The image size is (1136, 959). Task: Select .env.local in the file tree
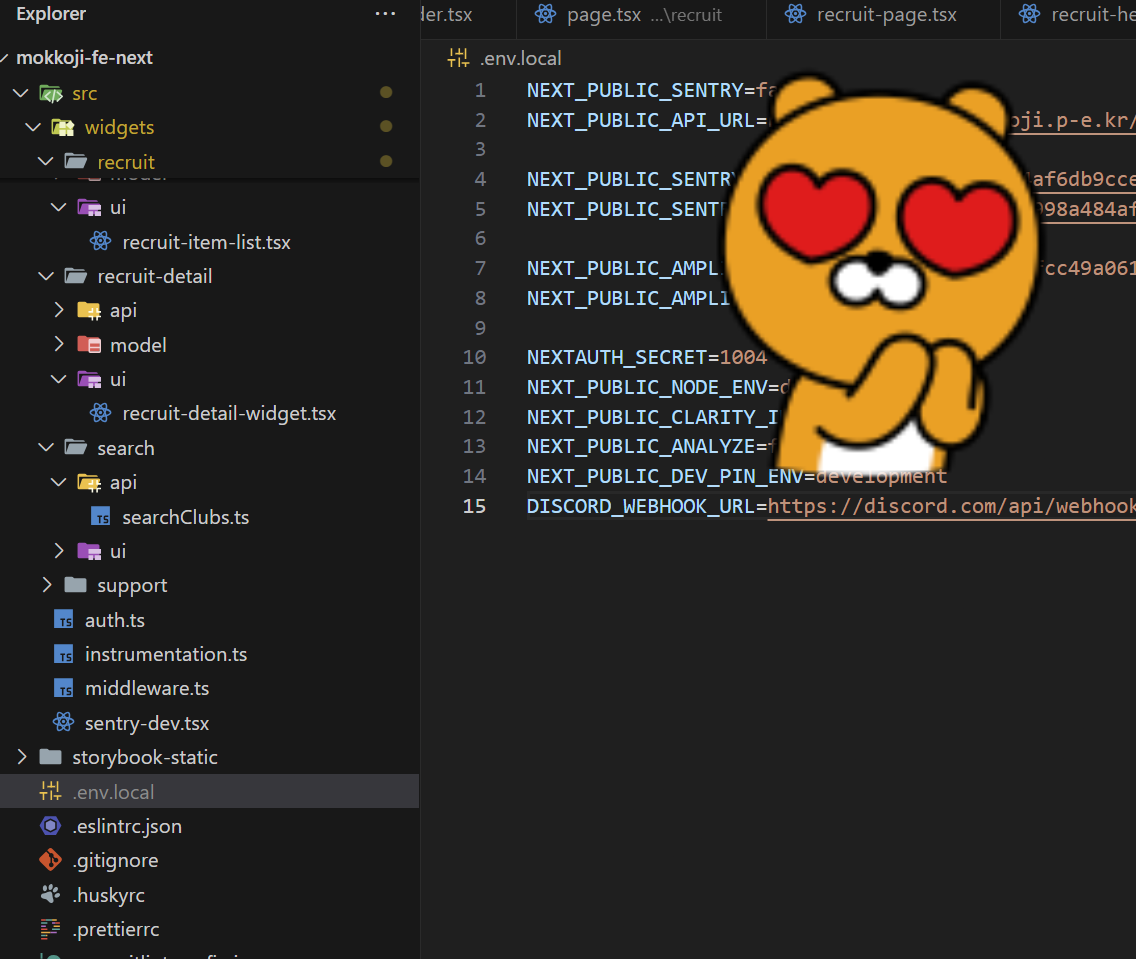coord(209,792)
